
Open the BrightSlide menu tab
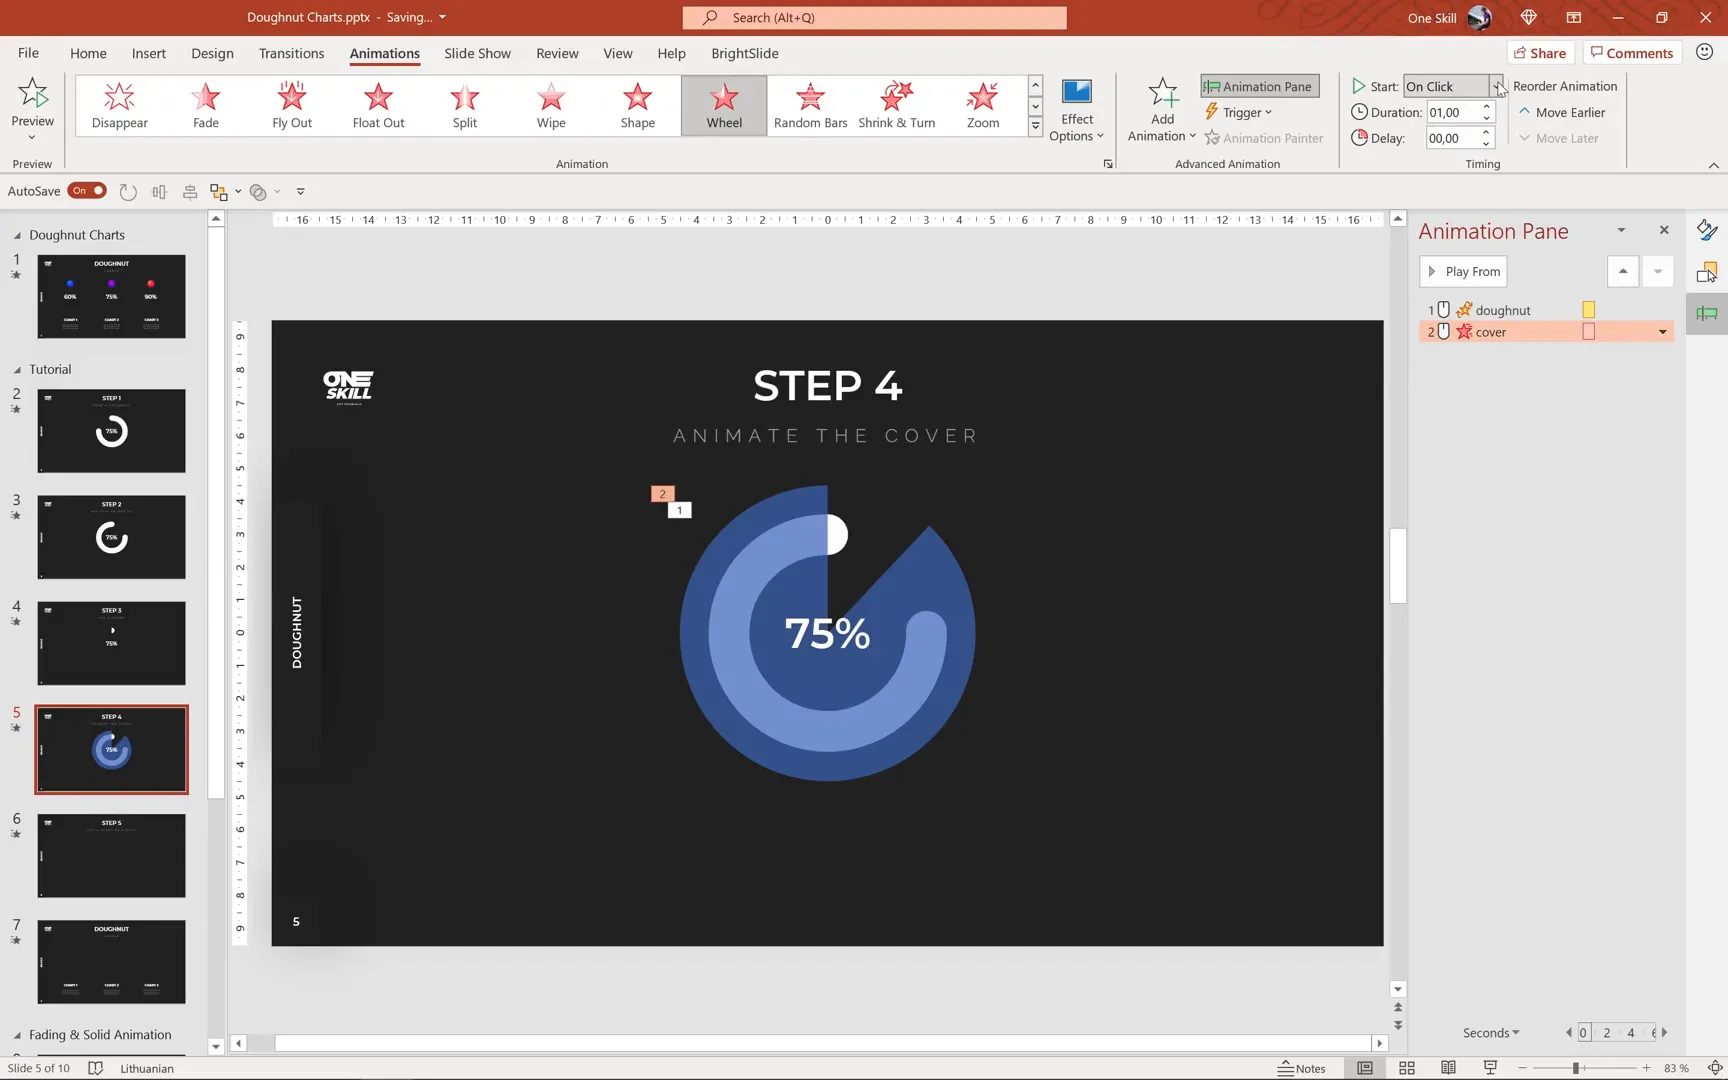[x=744, y=53]
